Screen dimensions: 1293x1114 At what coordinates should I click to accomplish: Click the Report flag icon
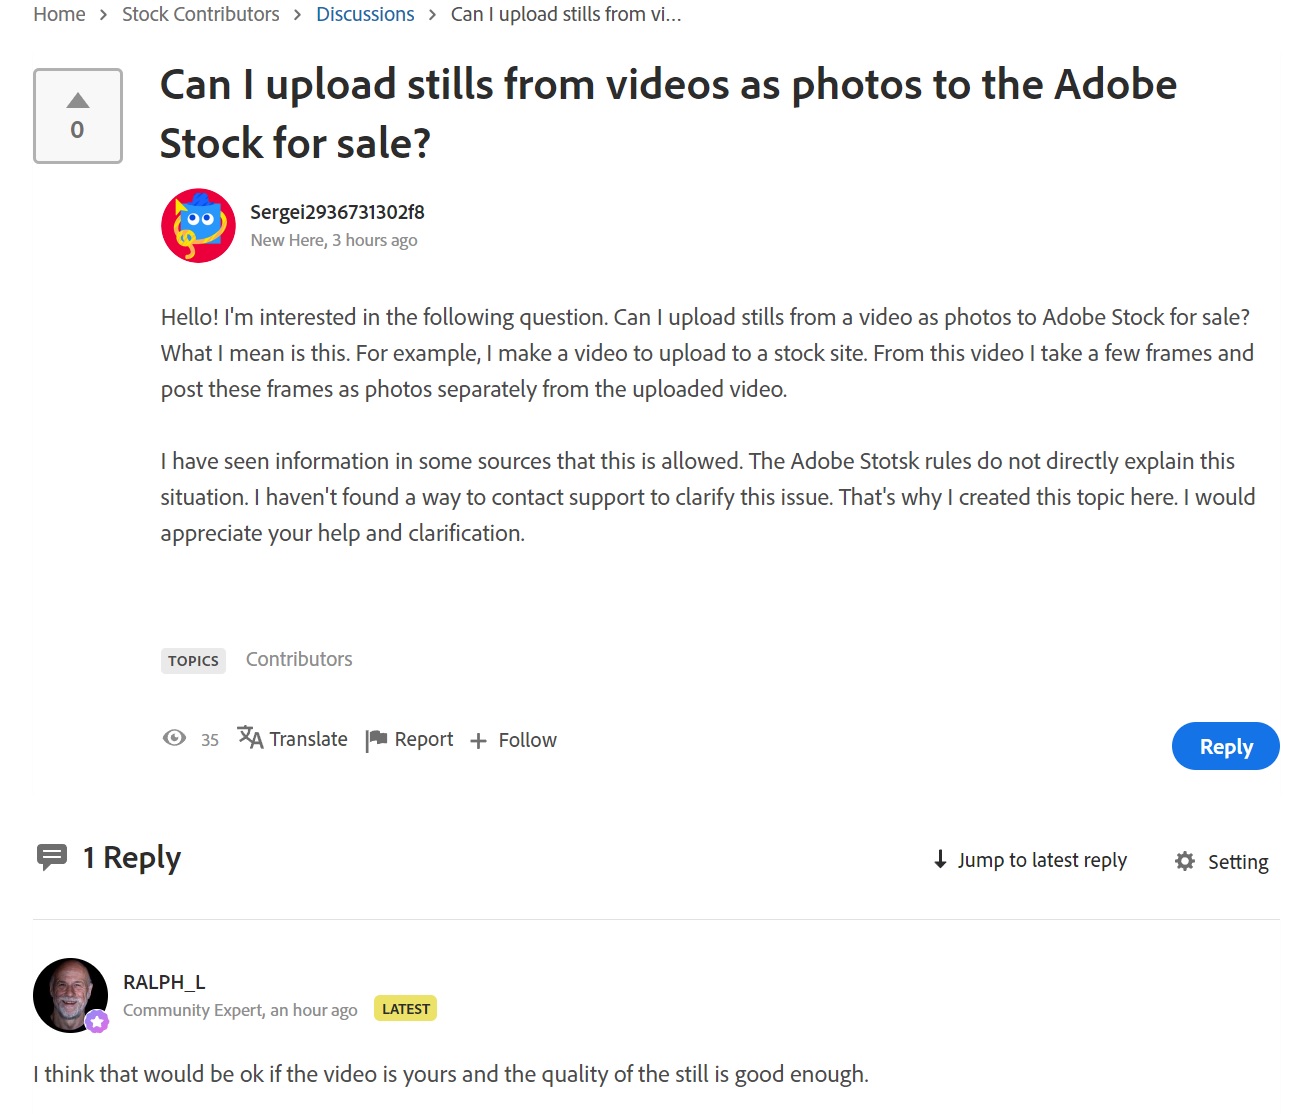tap(376, 740)
